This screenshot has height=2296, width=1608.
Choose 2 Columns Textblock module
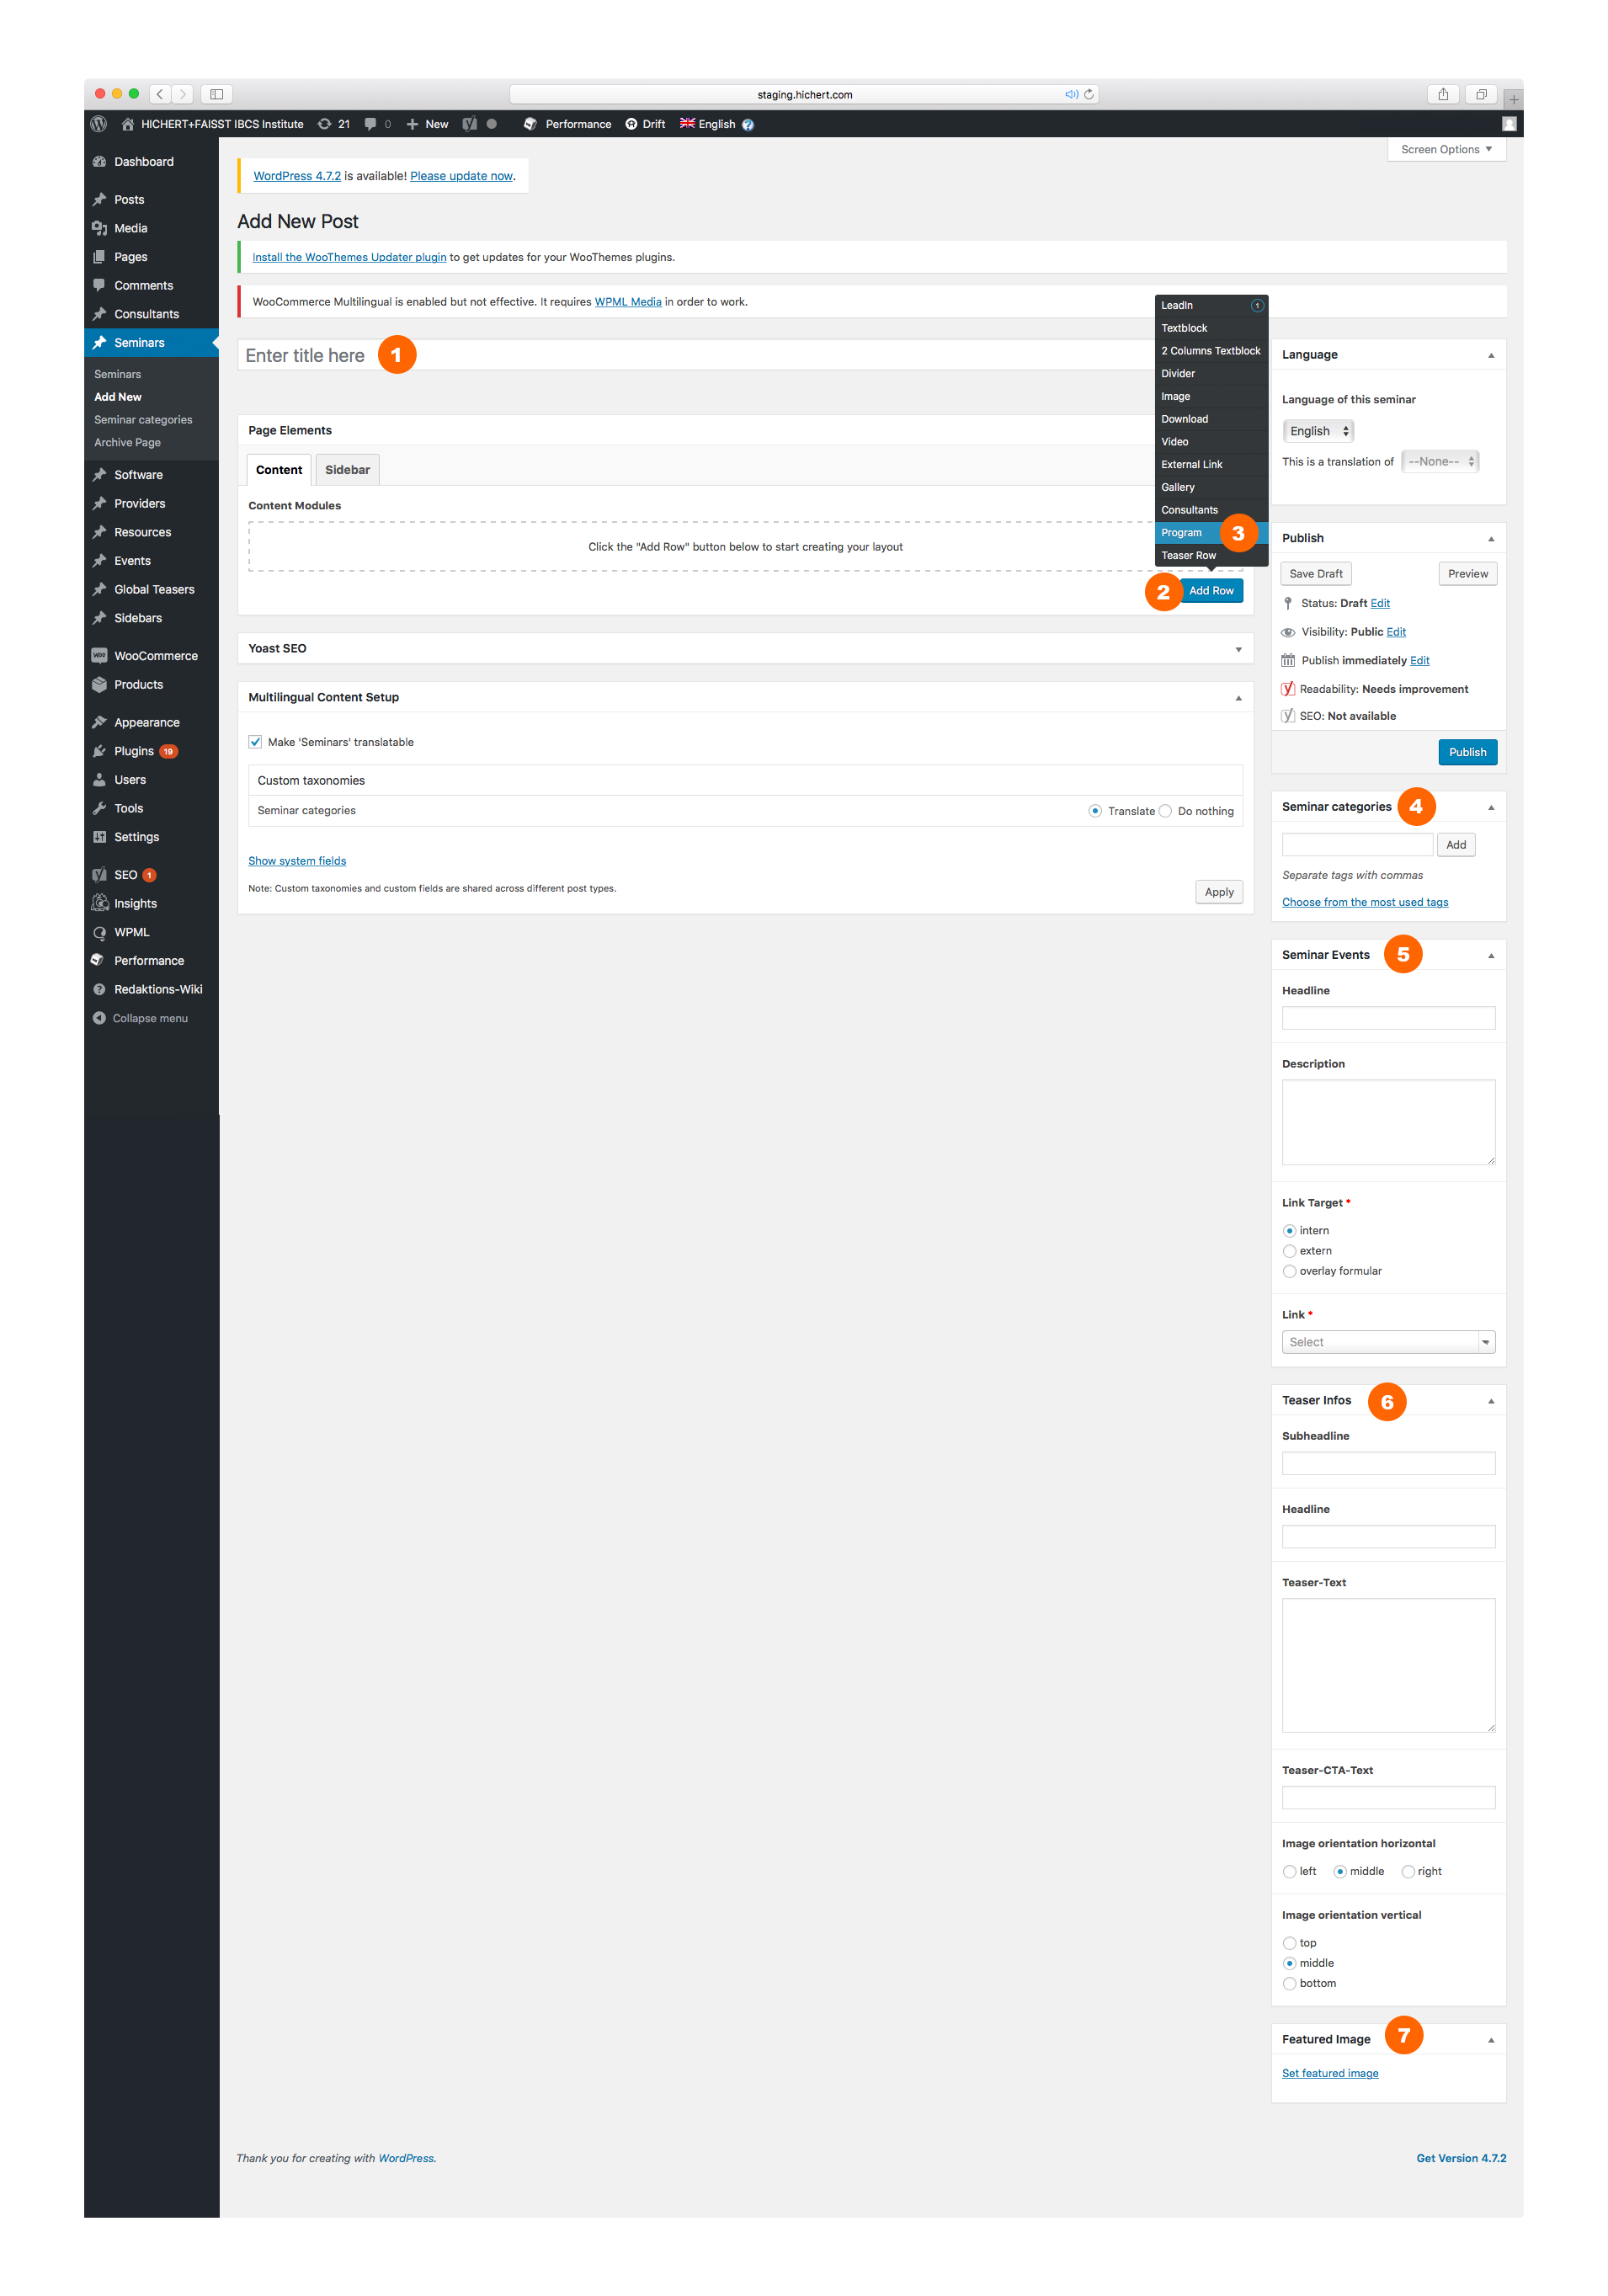[x=1210, y=351]
